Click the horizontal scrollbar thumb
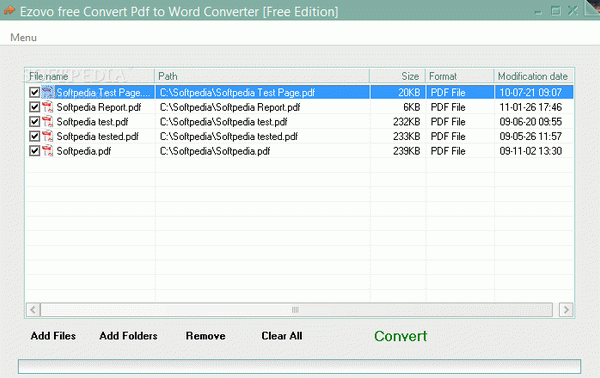This screenshot has width=600, height=378. 296,310
